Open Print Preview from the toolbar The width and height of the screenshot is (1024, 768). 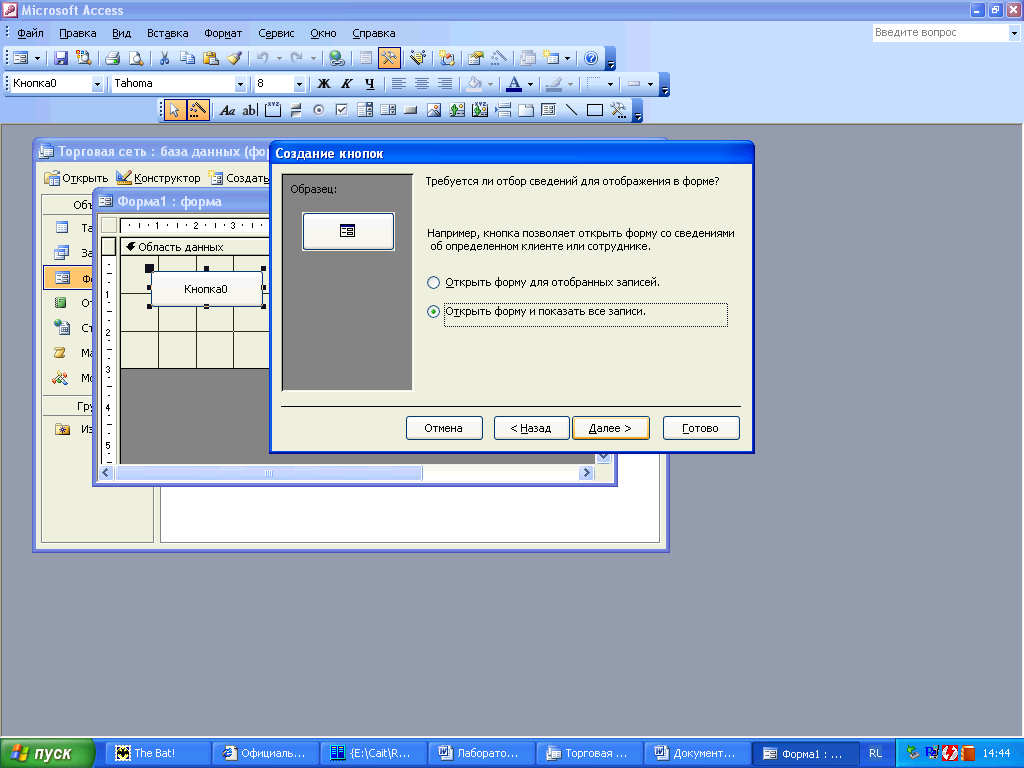(136, 58)
